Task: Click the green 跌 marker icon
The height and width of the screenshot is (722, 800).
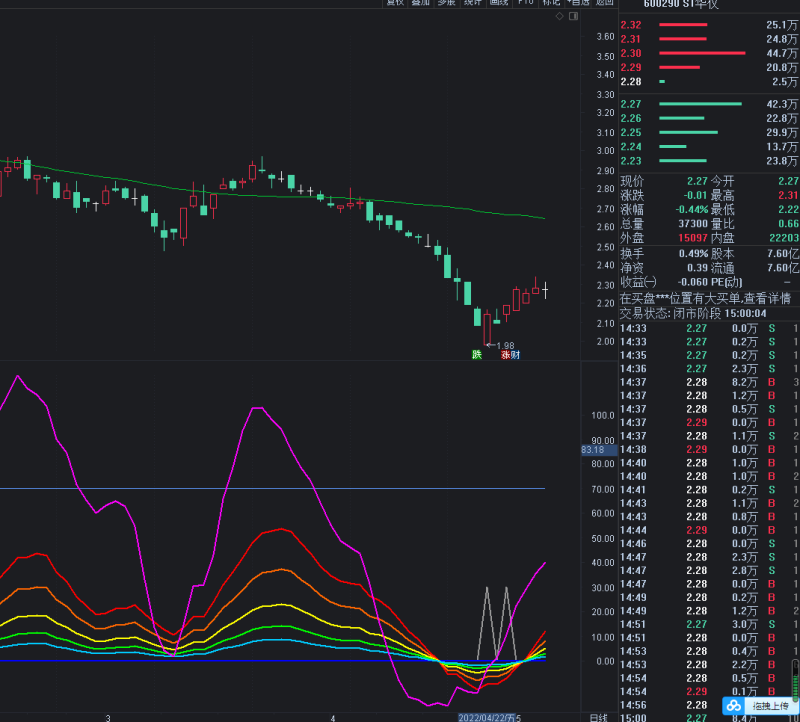Action: (477, 354)
